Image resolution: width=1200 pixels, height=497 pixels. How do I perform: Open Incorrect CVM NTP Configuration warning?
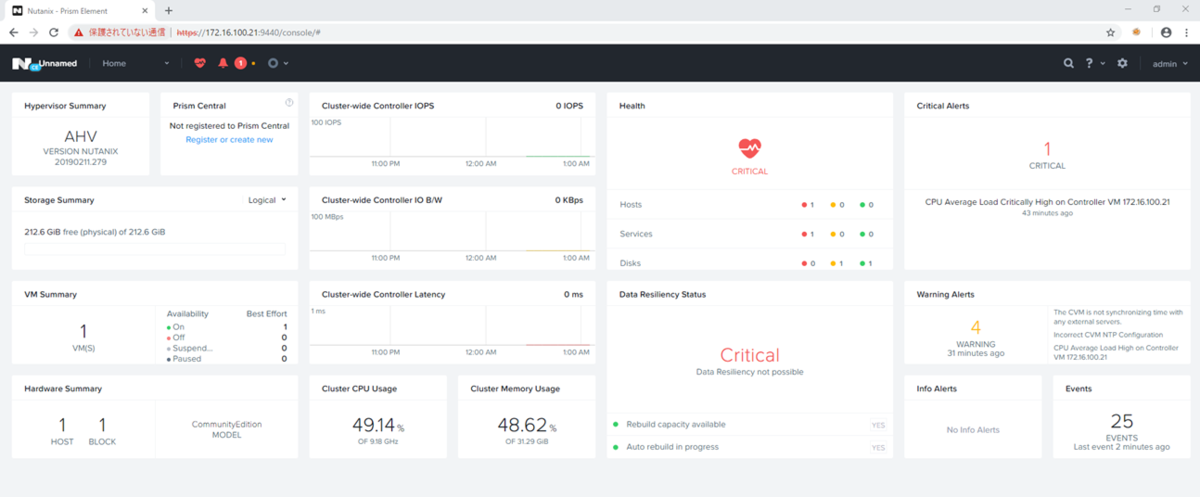pyautogui.click(x=1109, y=335)
